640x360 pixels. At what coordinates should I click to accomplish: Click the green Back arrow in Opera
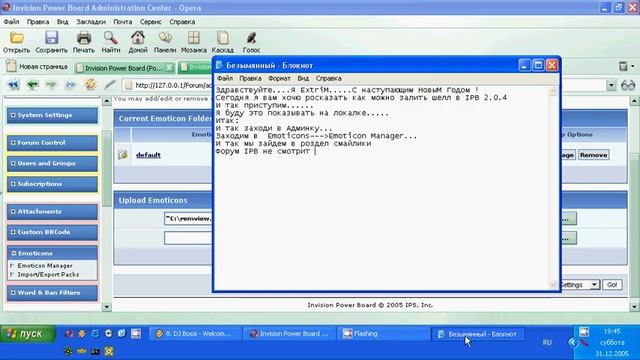32,84
